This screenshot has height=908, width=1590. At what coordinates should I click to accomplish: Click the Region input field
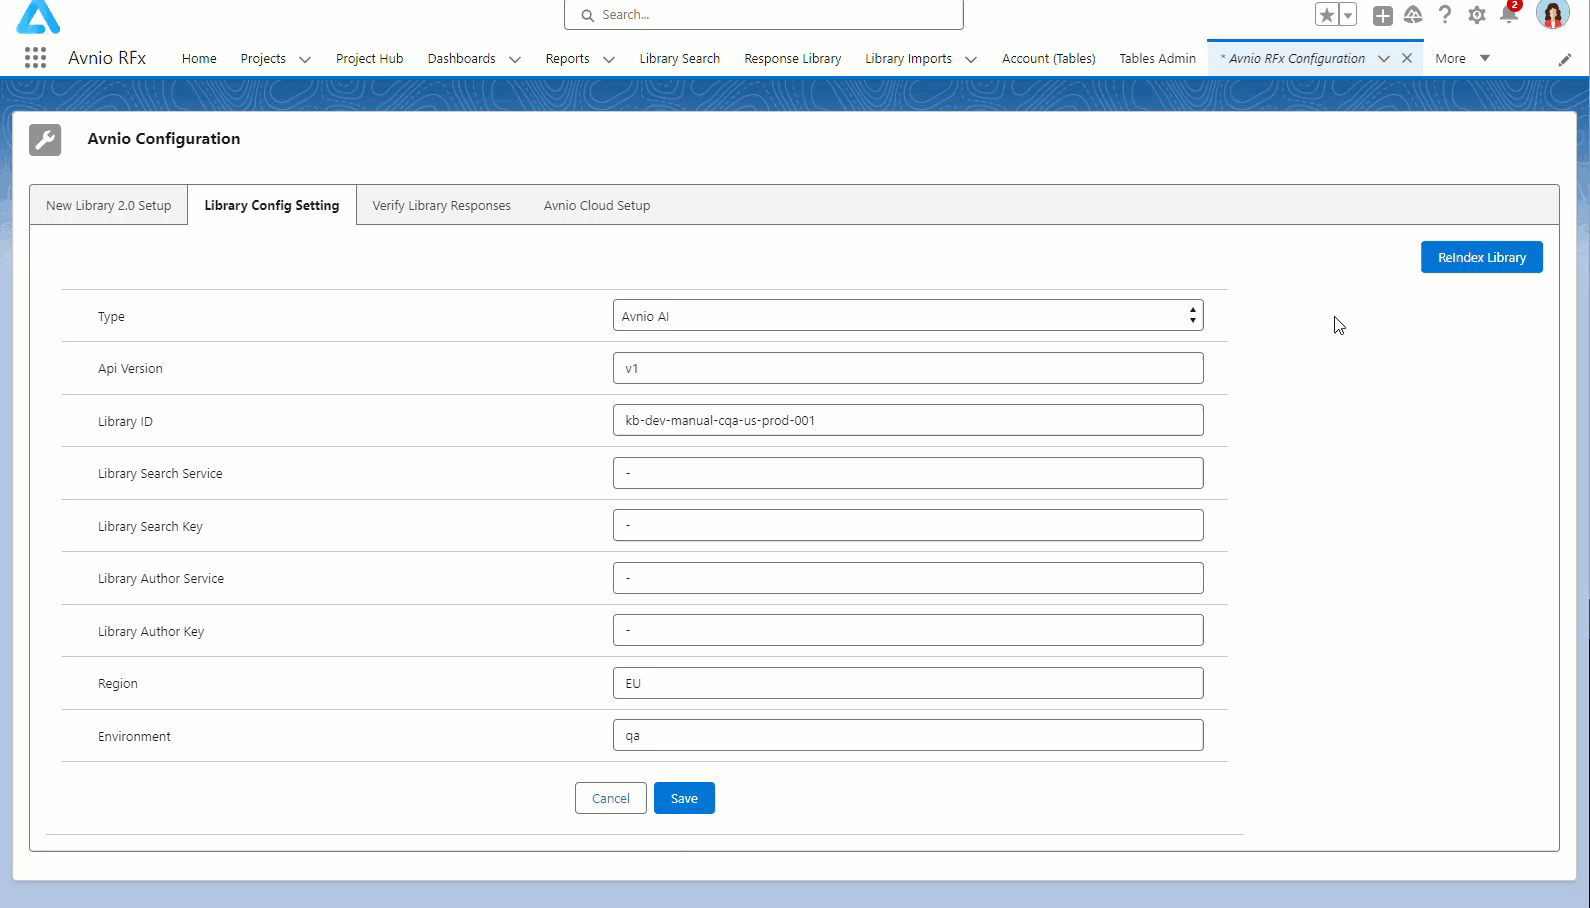pos(908,683)
